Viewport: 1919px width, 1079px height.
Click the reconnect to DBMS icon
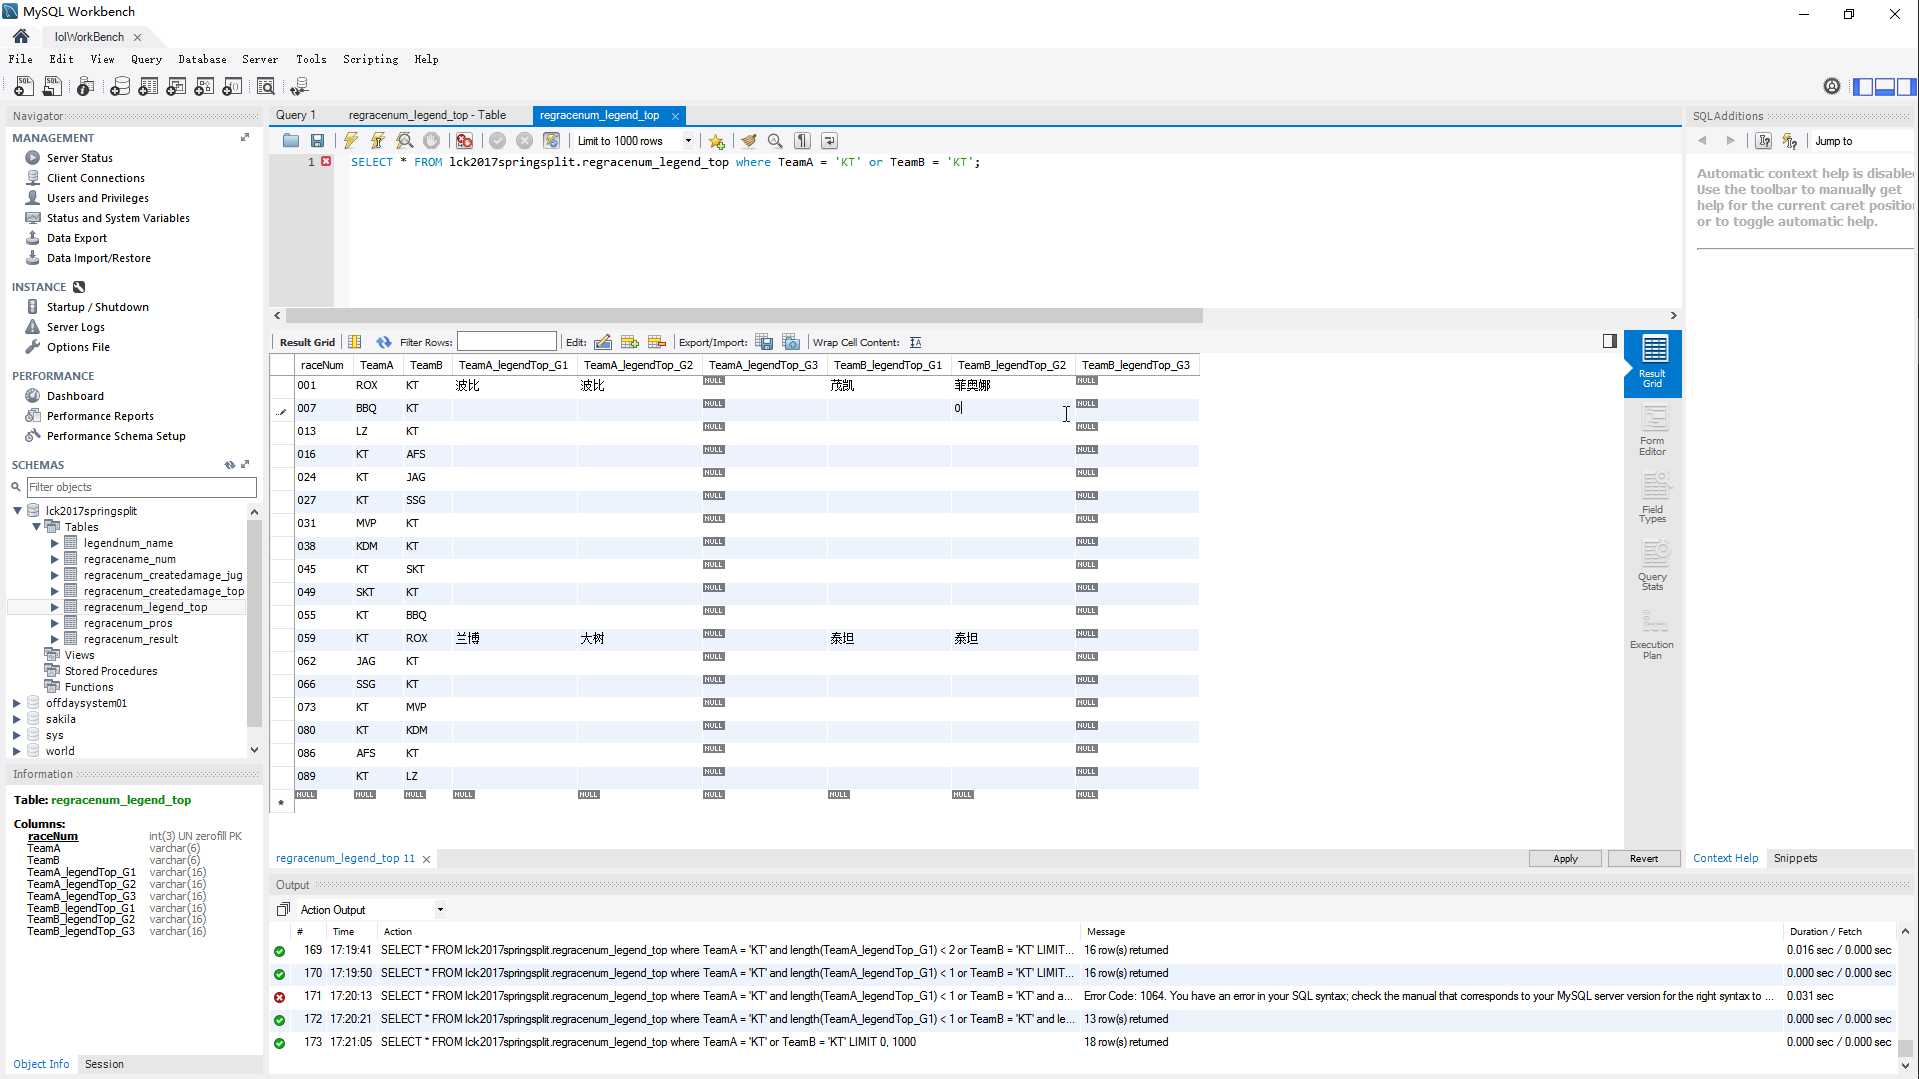(x=299, y=87)
